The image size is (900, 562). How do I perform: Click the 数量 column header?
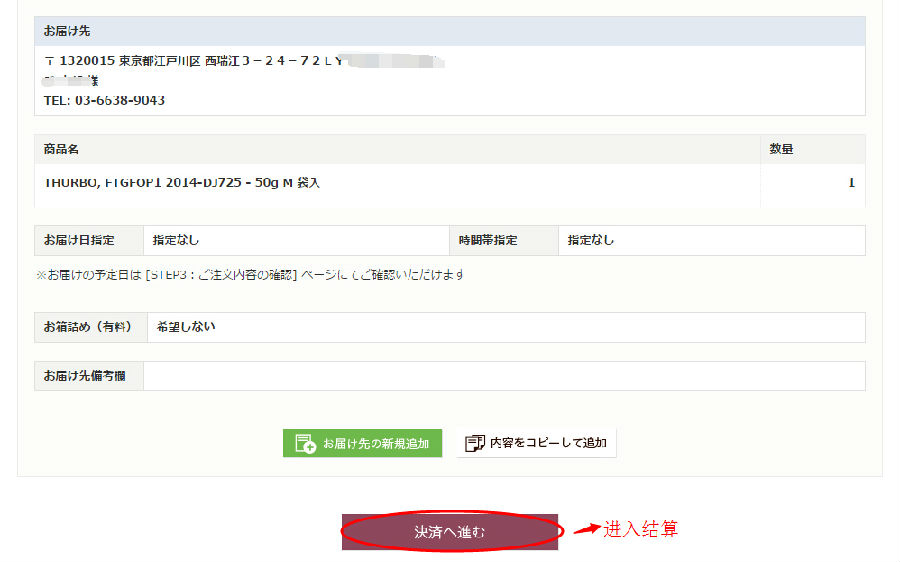pyautogui.click(x=781, y=149)
